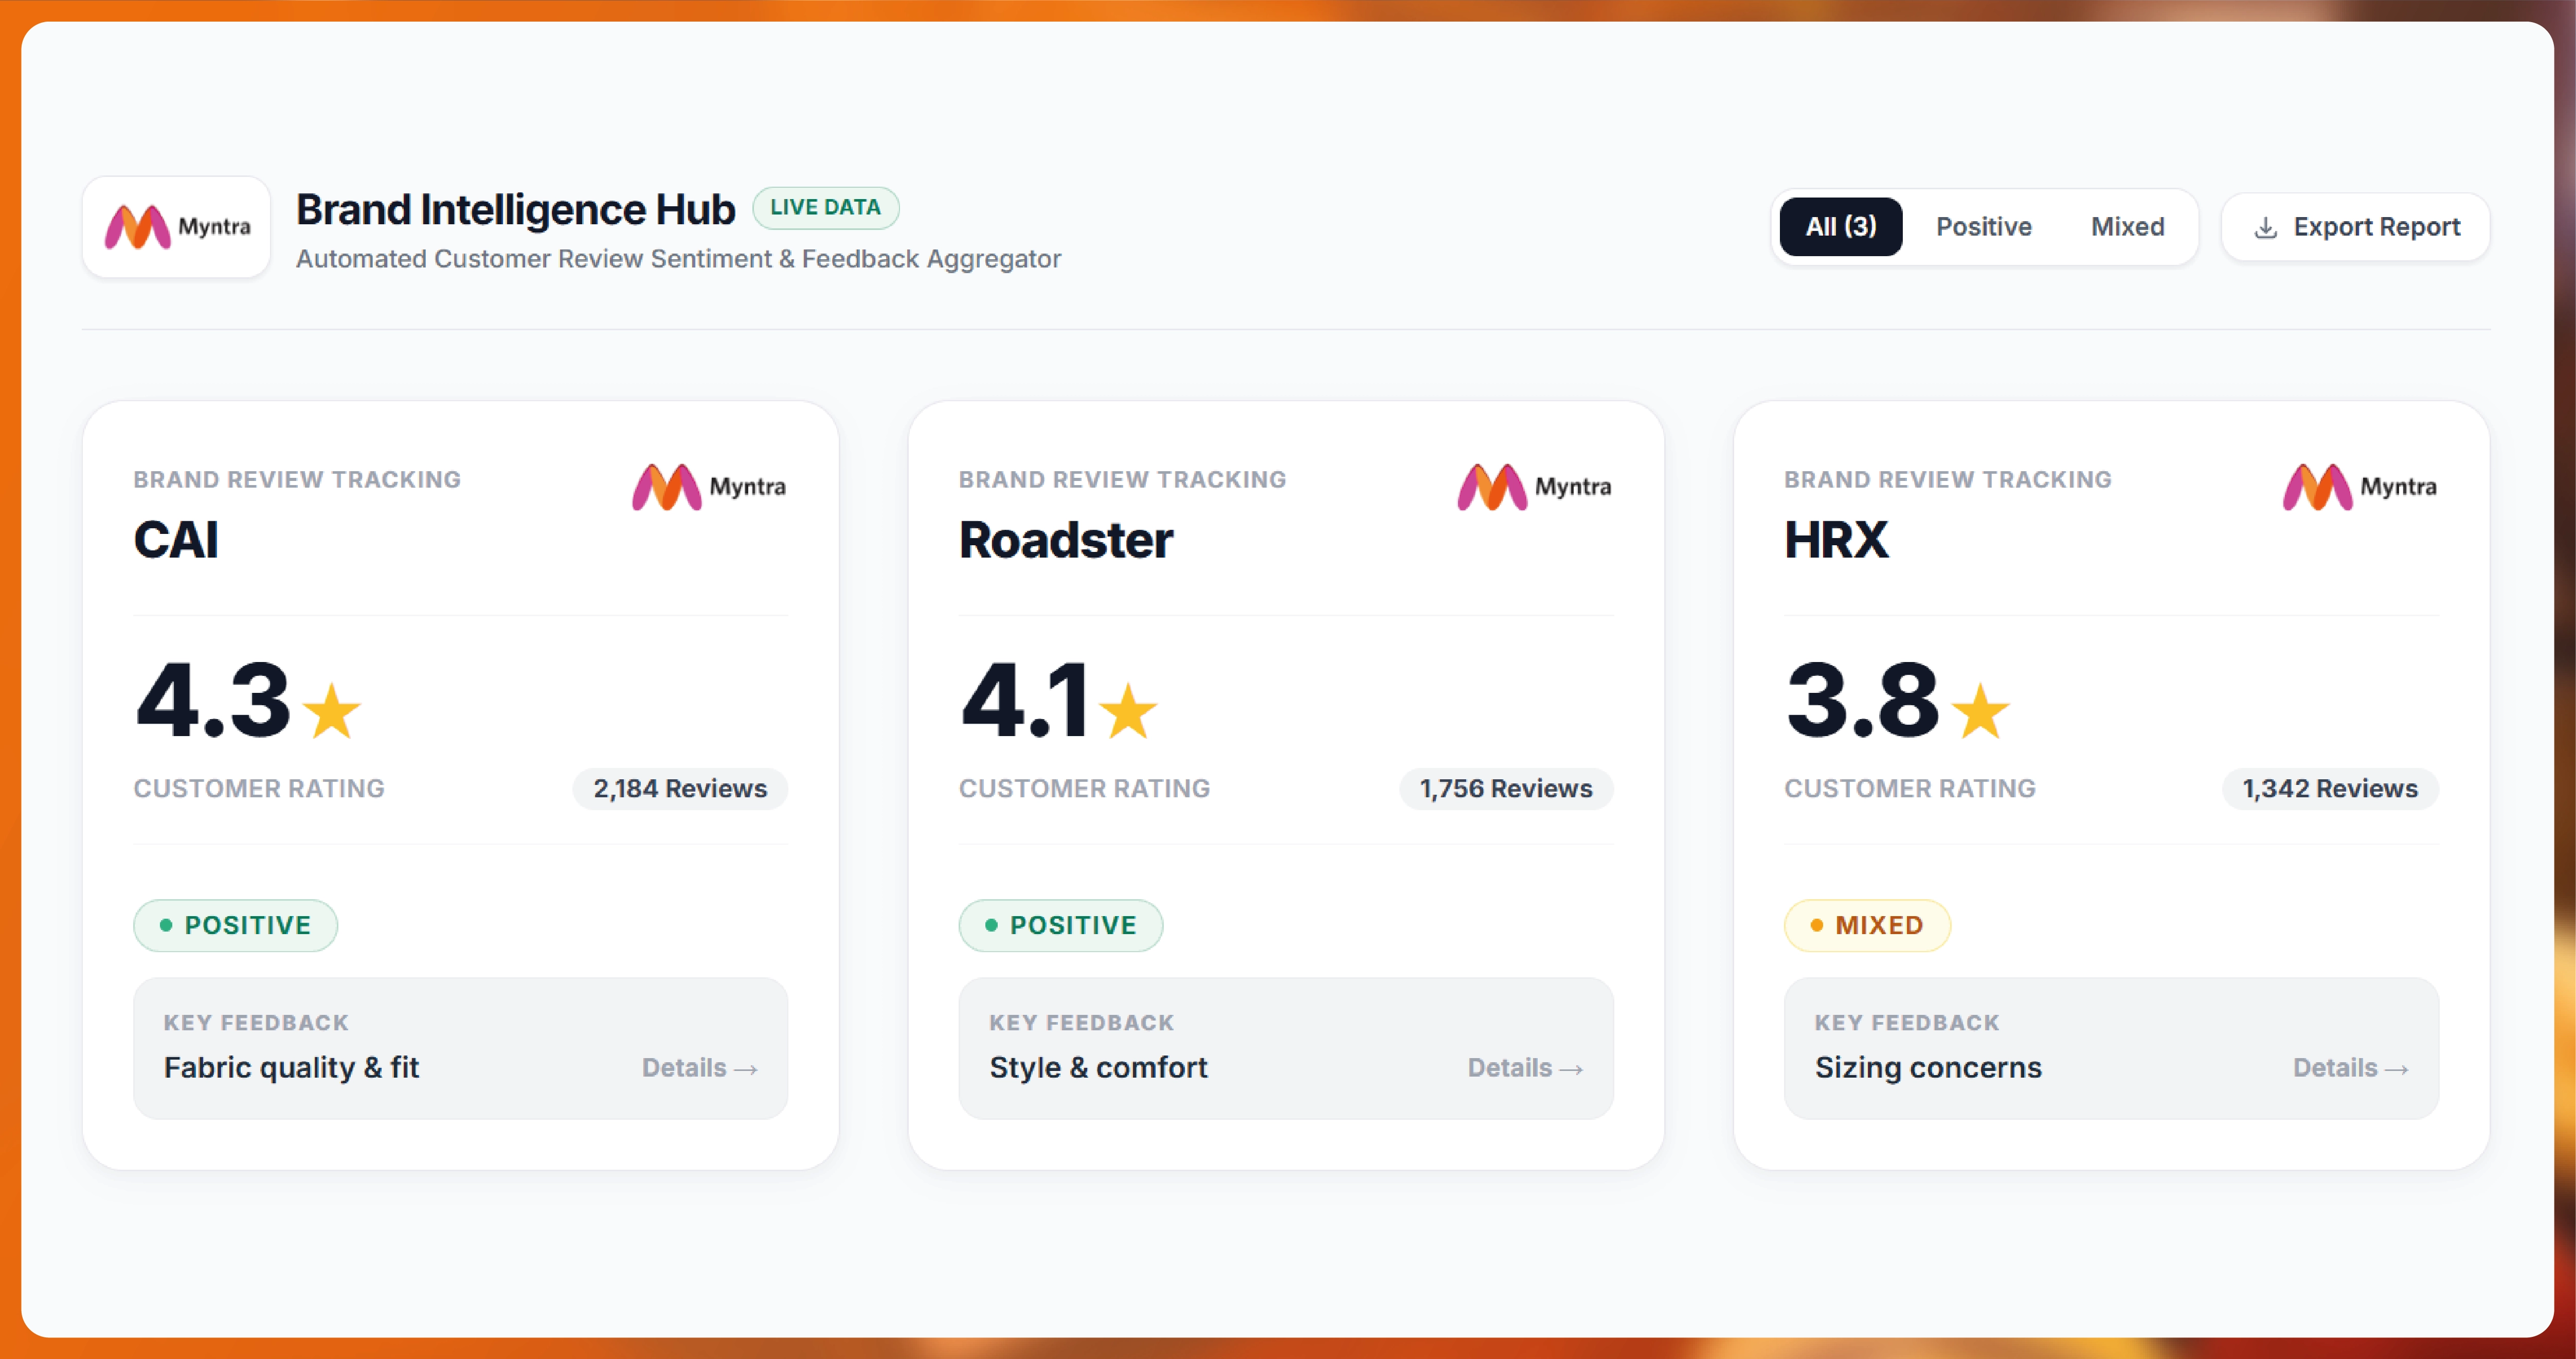Click the Brand Intelligence Hub heading

pos(516,210)
